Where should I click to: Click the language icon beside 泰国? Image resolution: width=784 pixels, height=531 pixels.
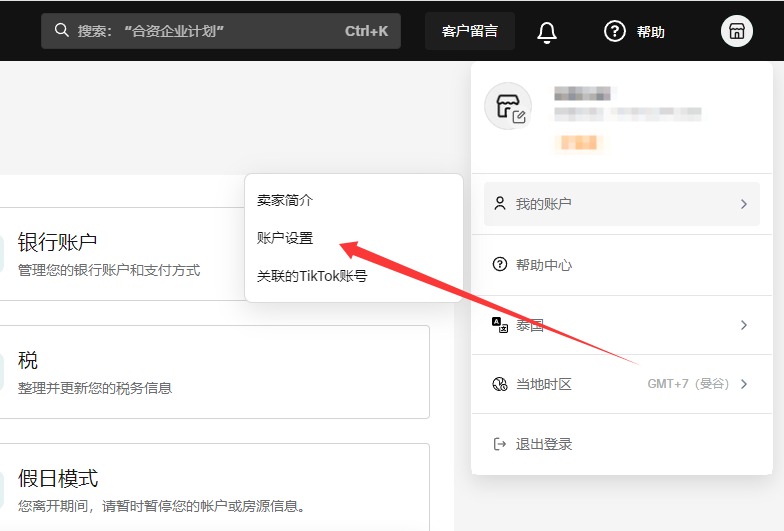coord(500,325)
